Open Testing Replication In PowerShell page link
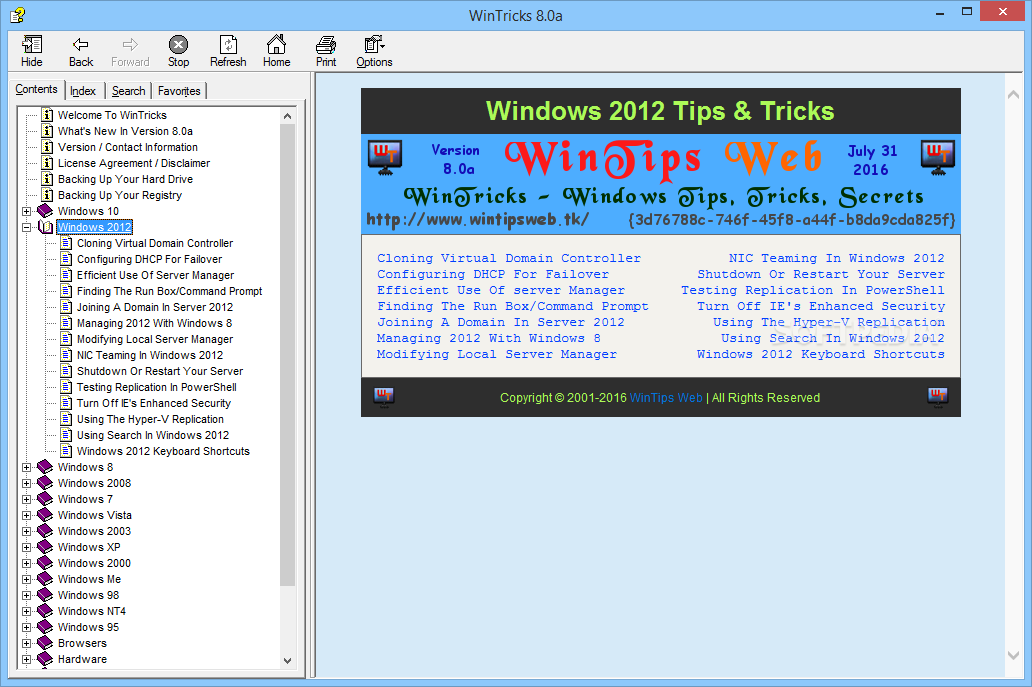The height and width of the screenshot is (687, 1032). coord(813,290)
